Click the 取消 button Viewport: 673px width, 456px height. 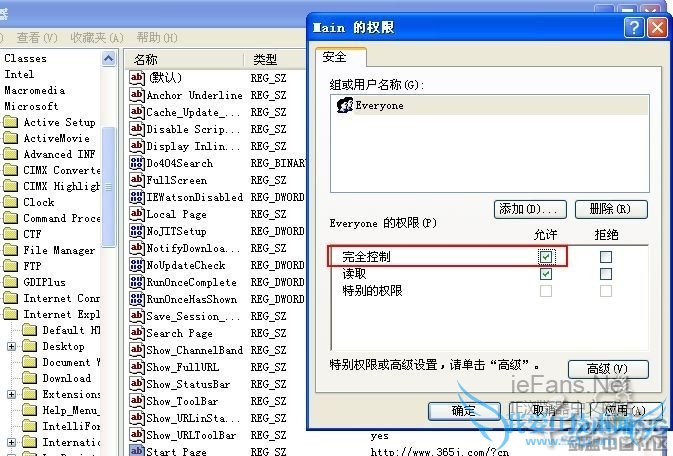(x=545, y=411)
